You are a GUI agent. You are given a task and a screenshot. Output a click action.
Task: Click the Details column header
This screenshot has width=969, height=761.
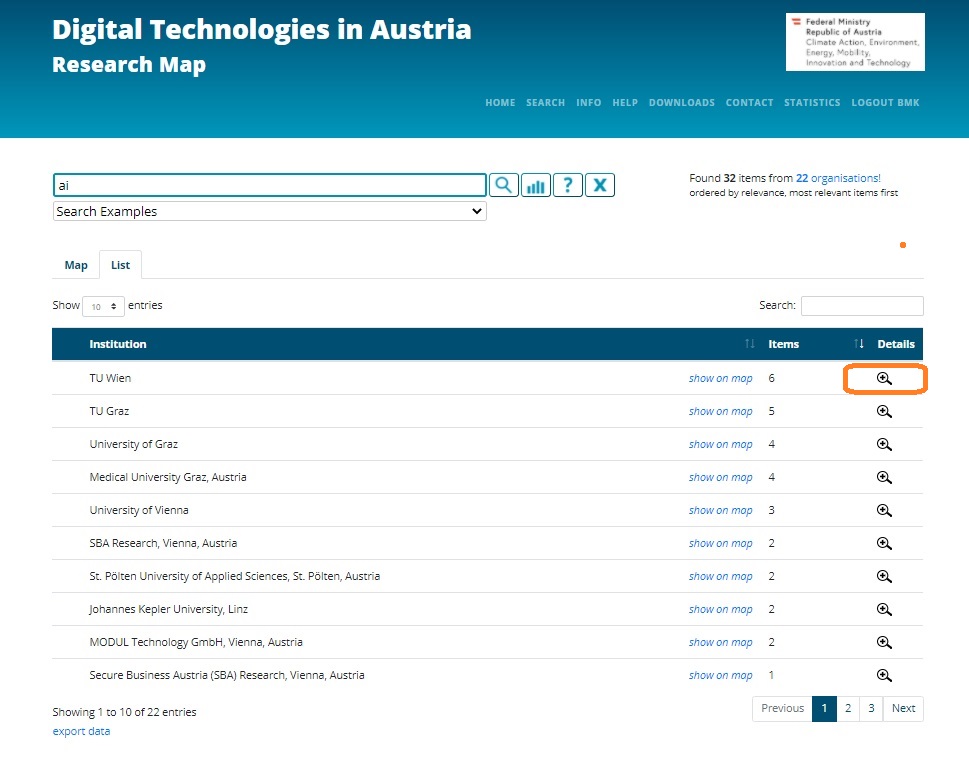point(896,344)
